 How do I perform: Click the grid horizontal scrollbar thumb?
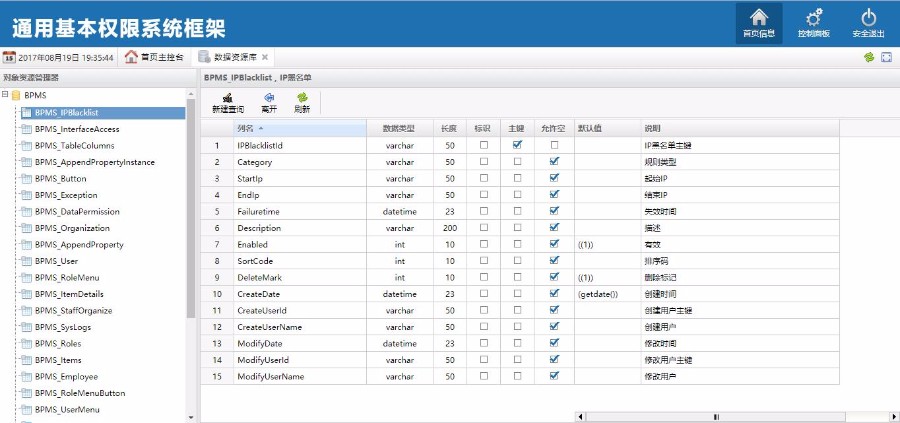click(717, 417)
